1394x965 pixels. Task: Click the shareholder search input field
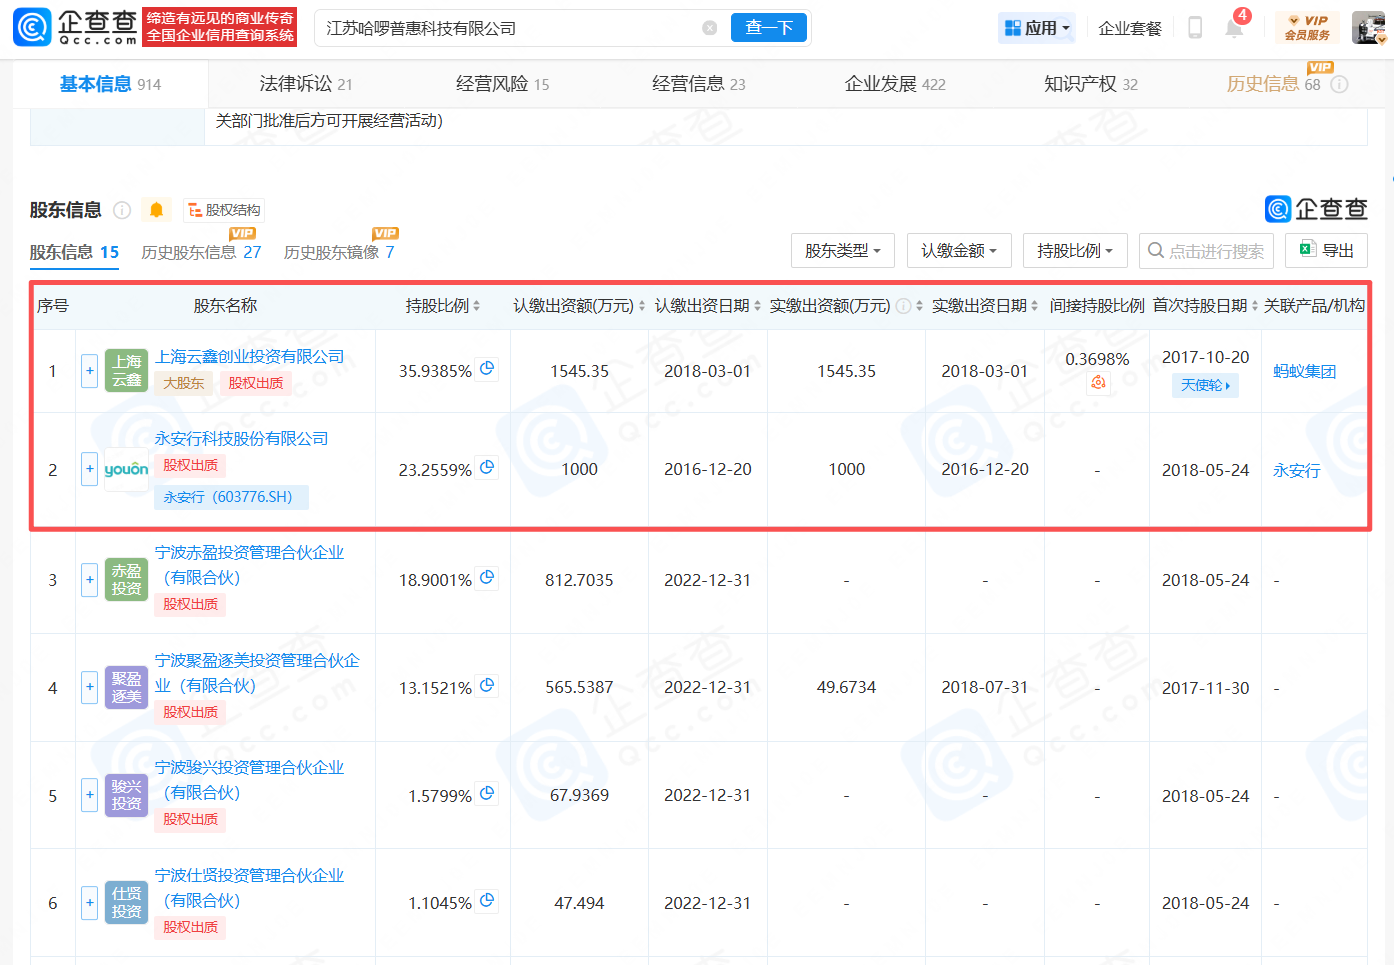(1215, 251)
